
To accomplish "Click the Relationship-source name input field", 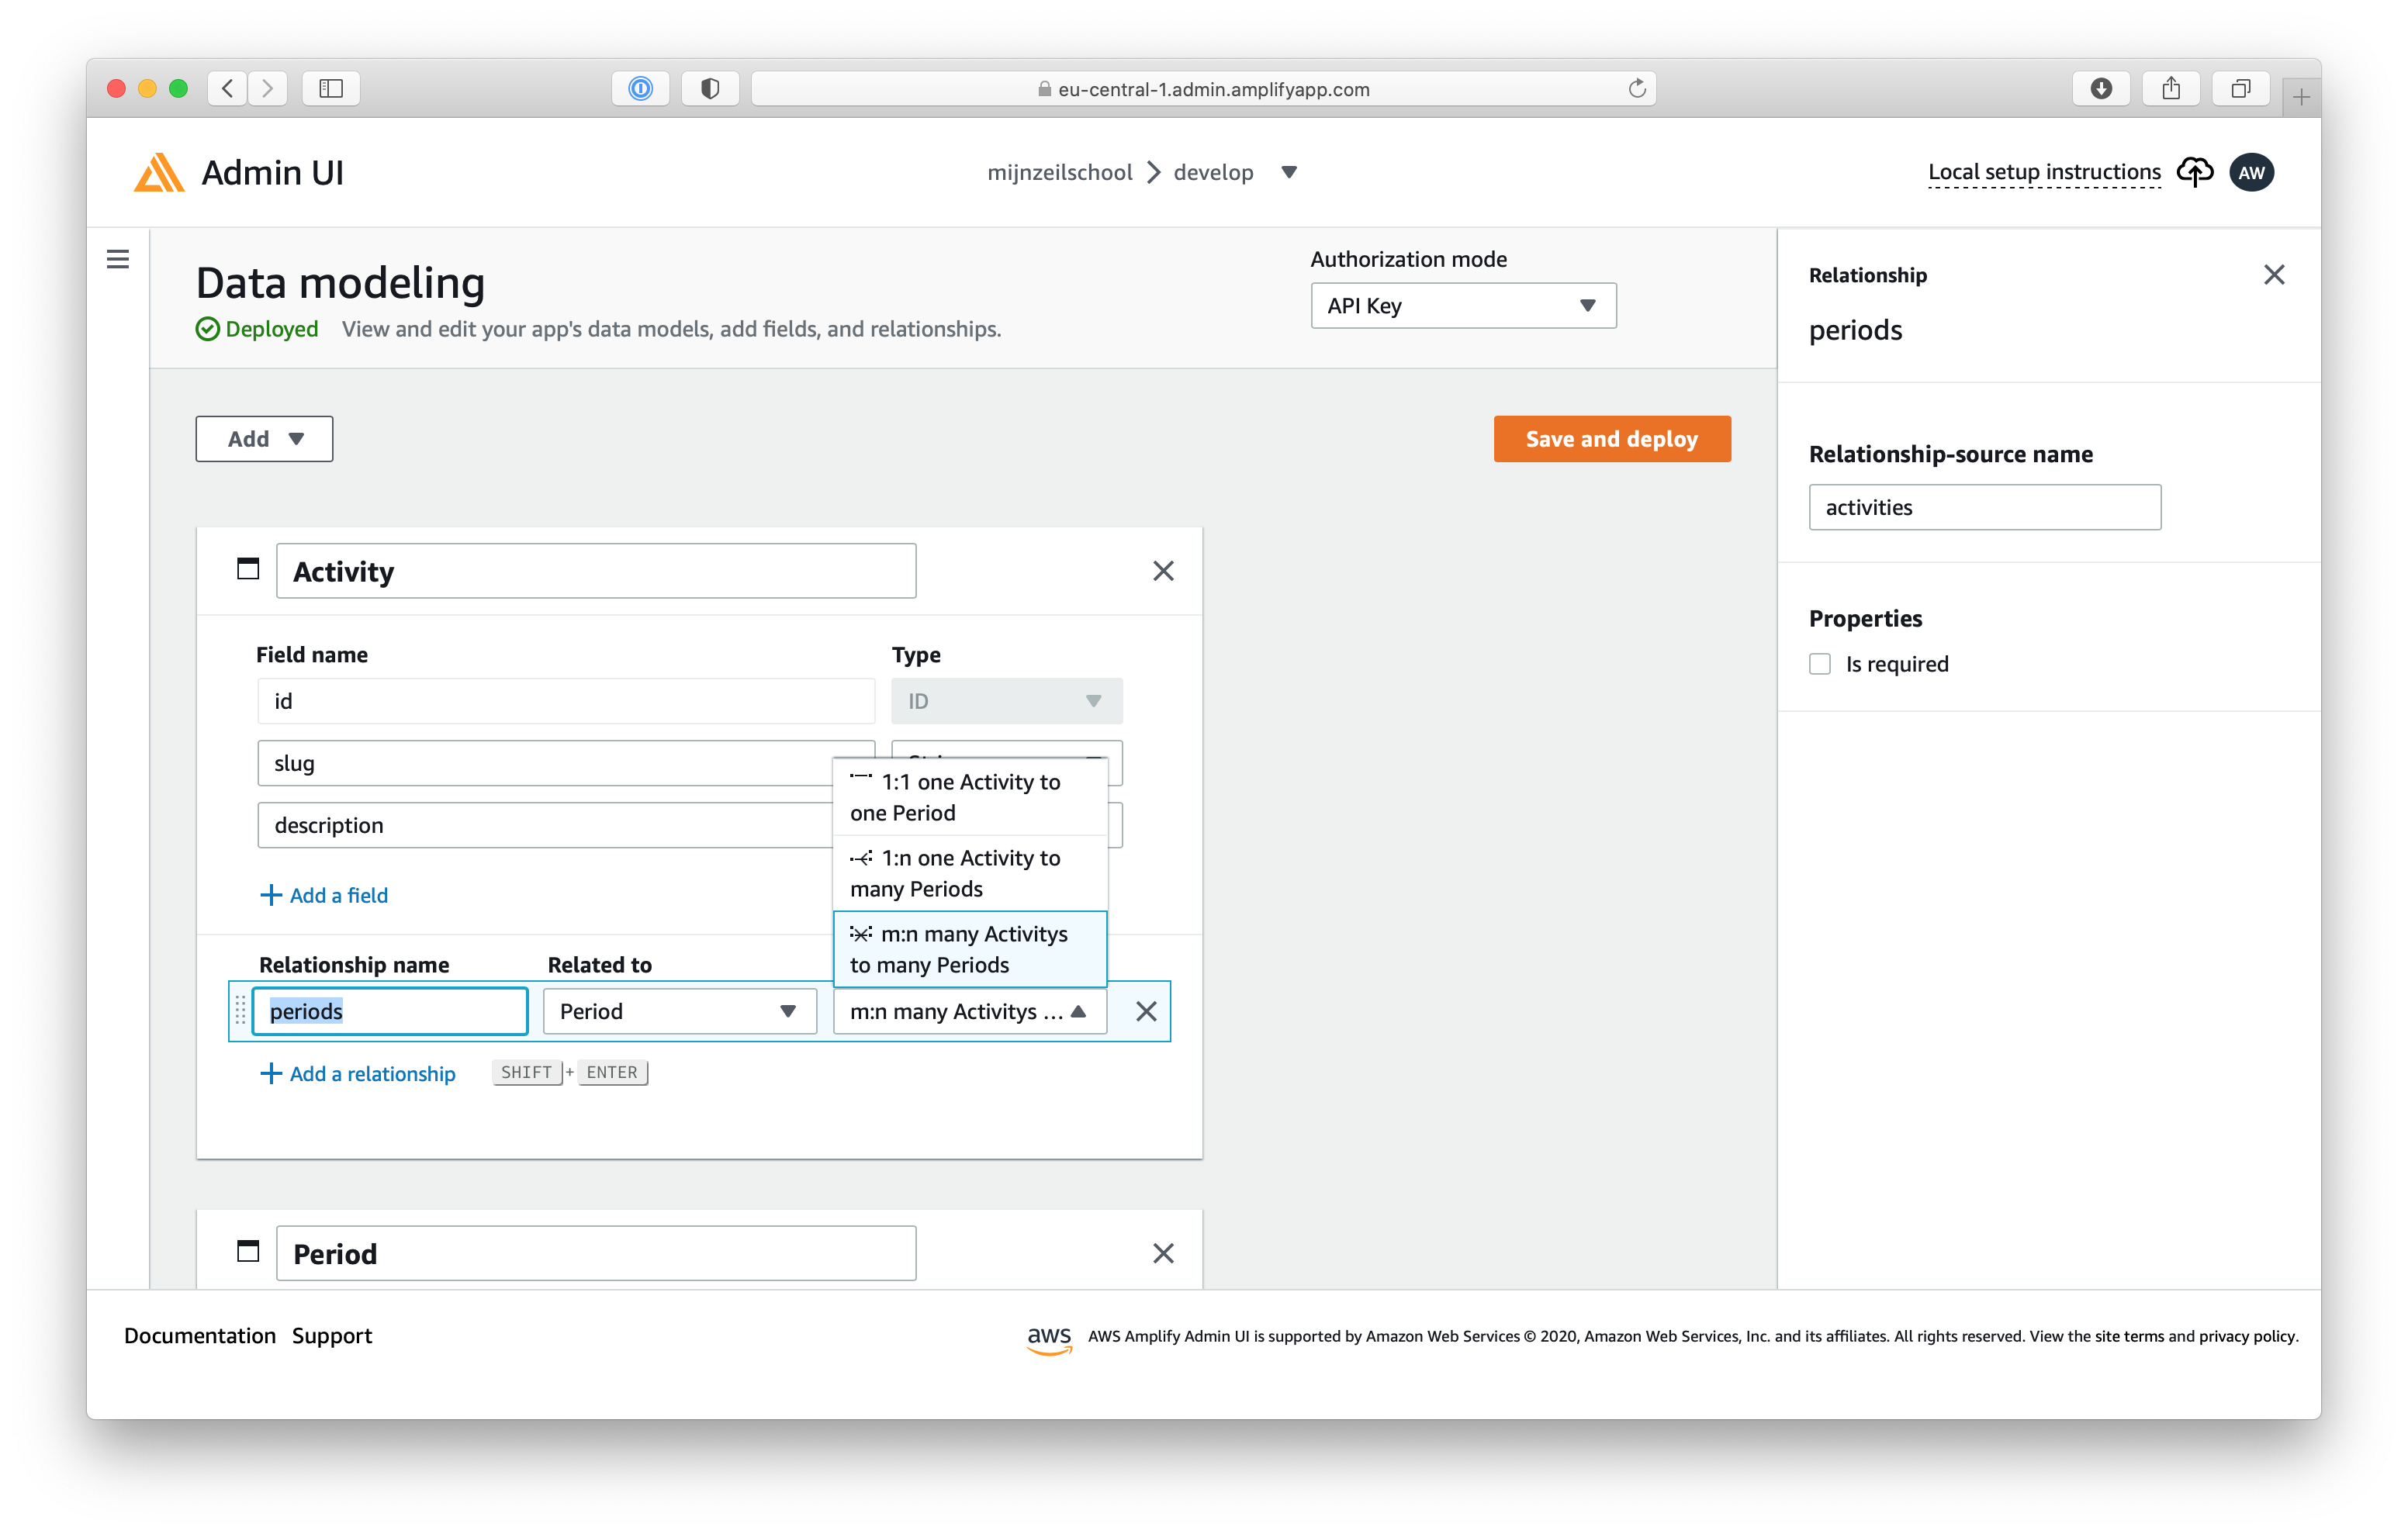I will coord(1984,507).
